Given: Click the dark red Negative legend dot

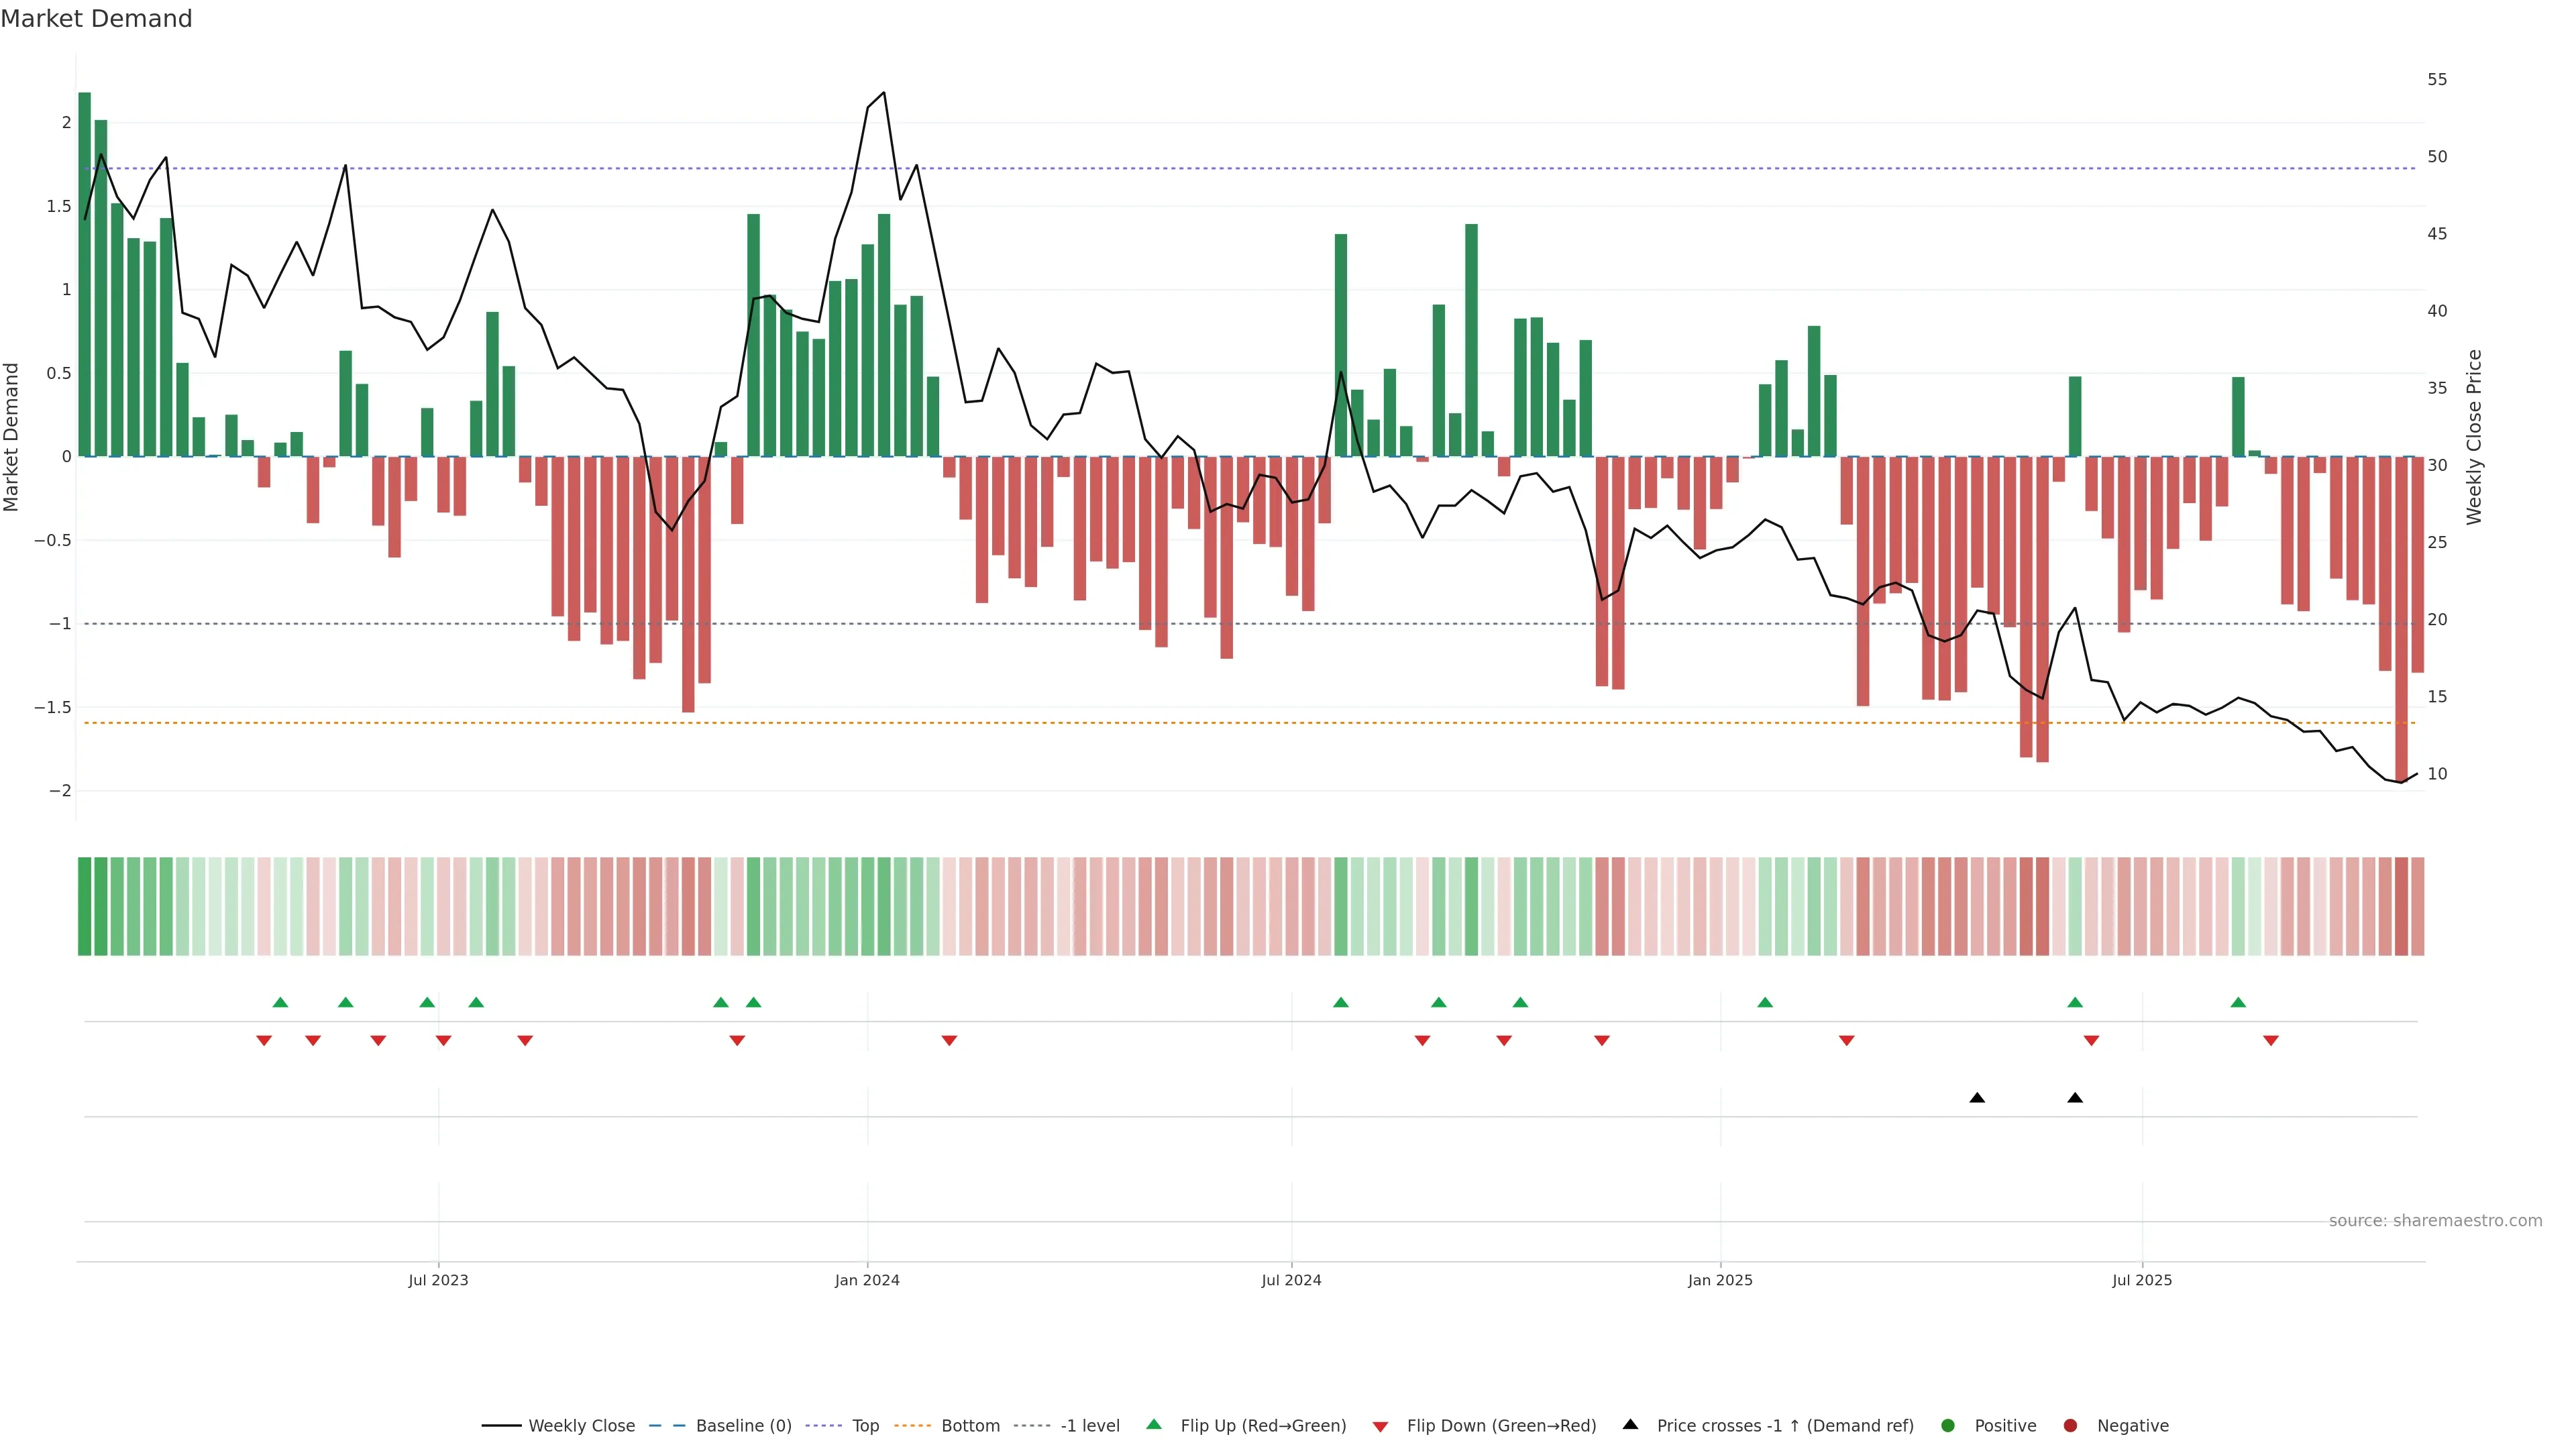Looking at the screenshot, I should [x=2070, y=1425].
